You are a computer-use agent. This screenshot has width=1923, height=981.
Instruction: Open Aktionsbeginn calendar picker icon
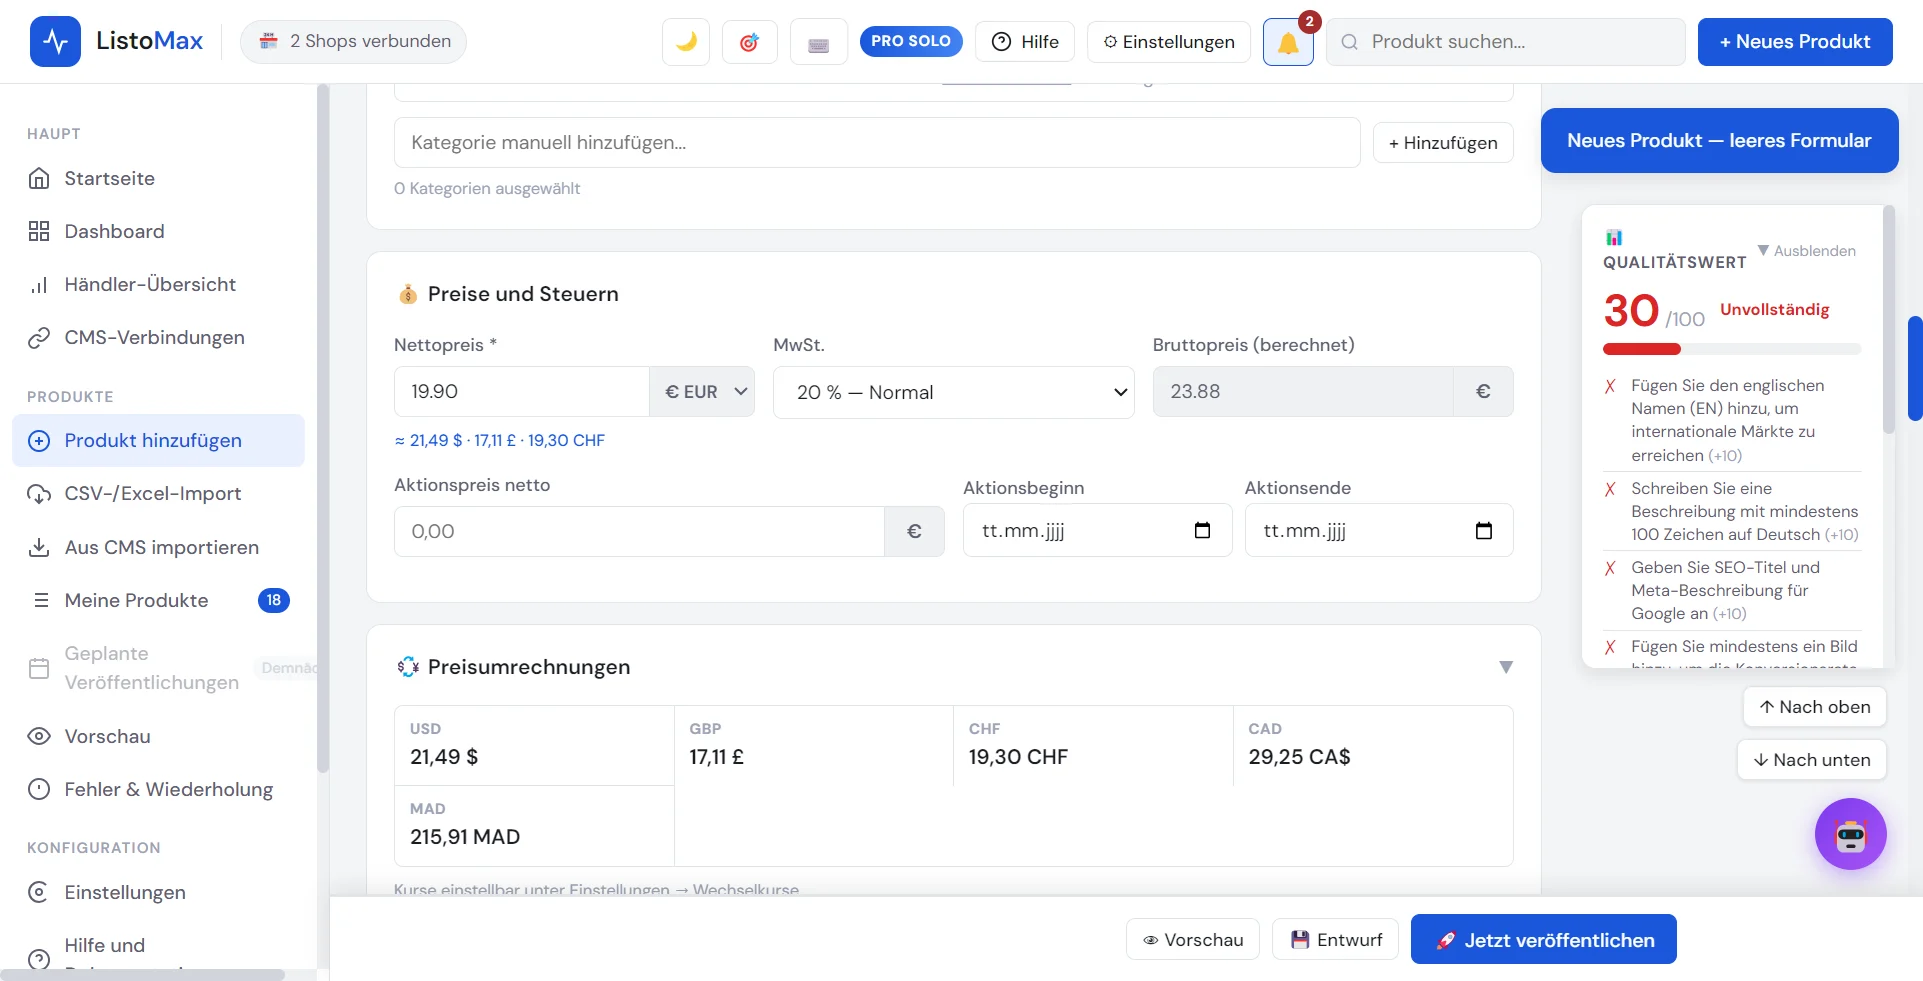click(x=1202, y=530)
